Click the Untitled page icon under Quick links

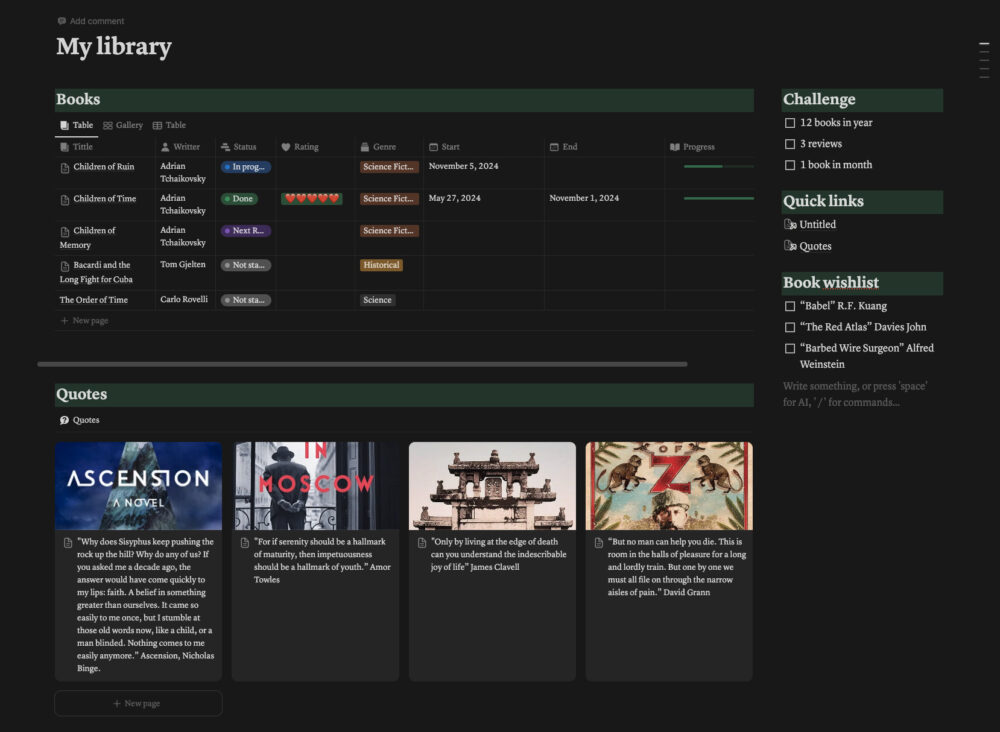pos(791,224)
